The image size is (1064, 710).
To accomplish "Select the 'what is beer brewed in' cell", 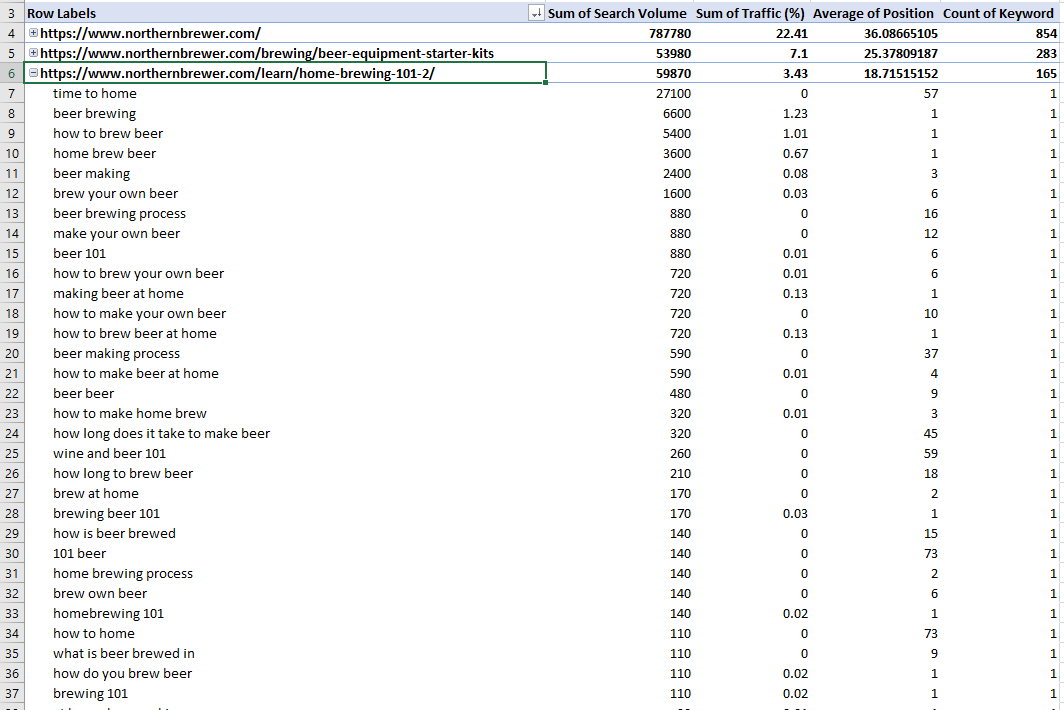I will point(124,653).
